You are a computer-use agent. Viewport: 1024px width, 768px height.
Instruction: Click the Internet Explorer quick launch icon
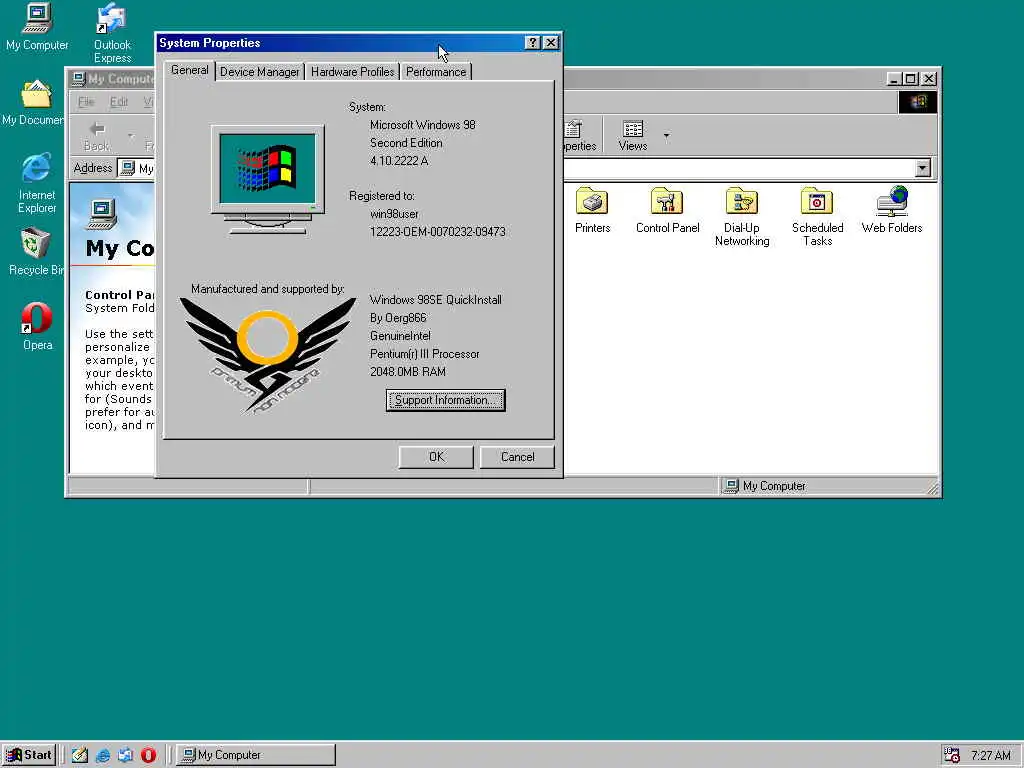tap(103, 755)
